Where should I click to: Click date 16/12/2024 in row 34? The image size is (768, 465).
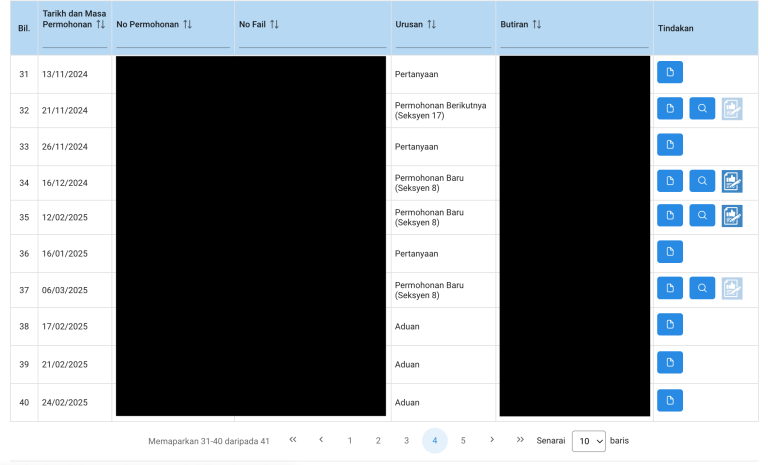tap(65, 183)
